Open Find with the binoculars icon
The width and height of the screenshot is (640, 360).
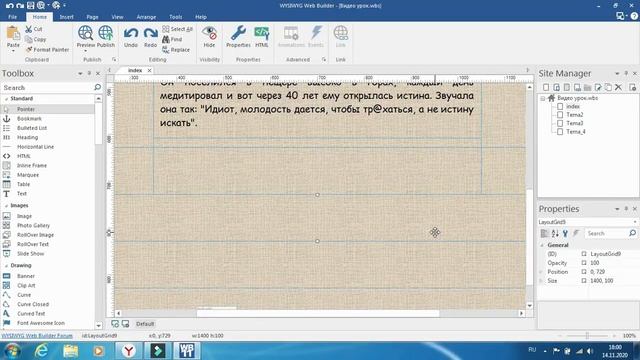pyautogui.click(x=166, y=39)
